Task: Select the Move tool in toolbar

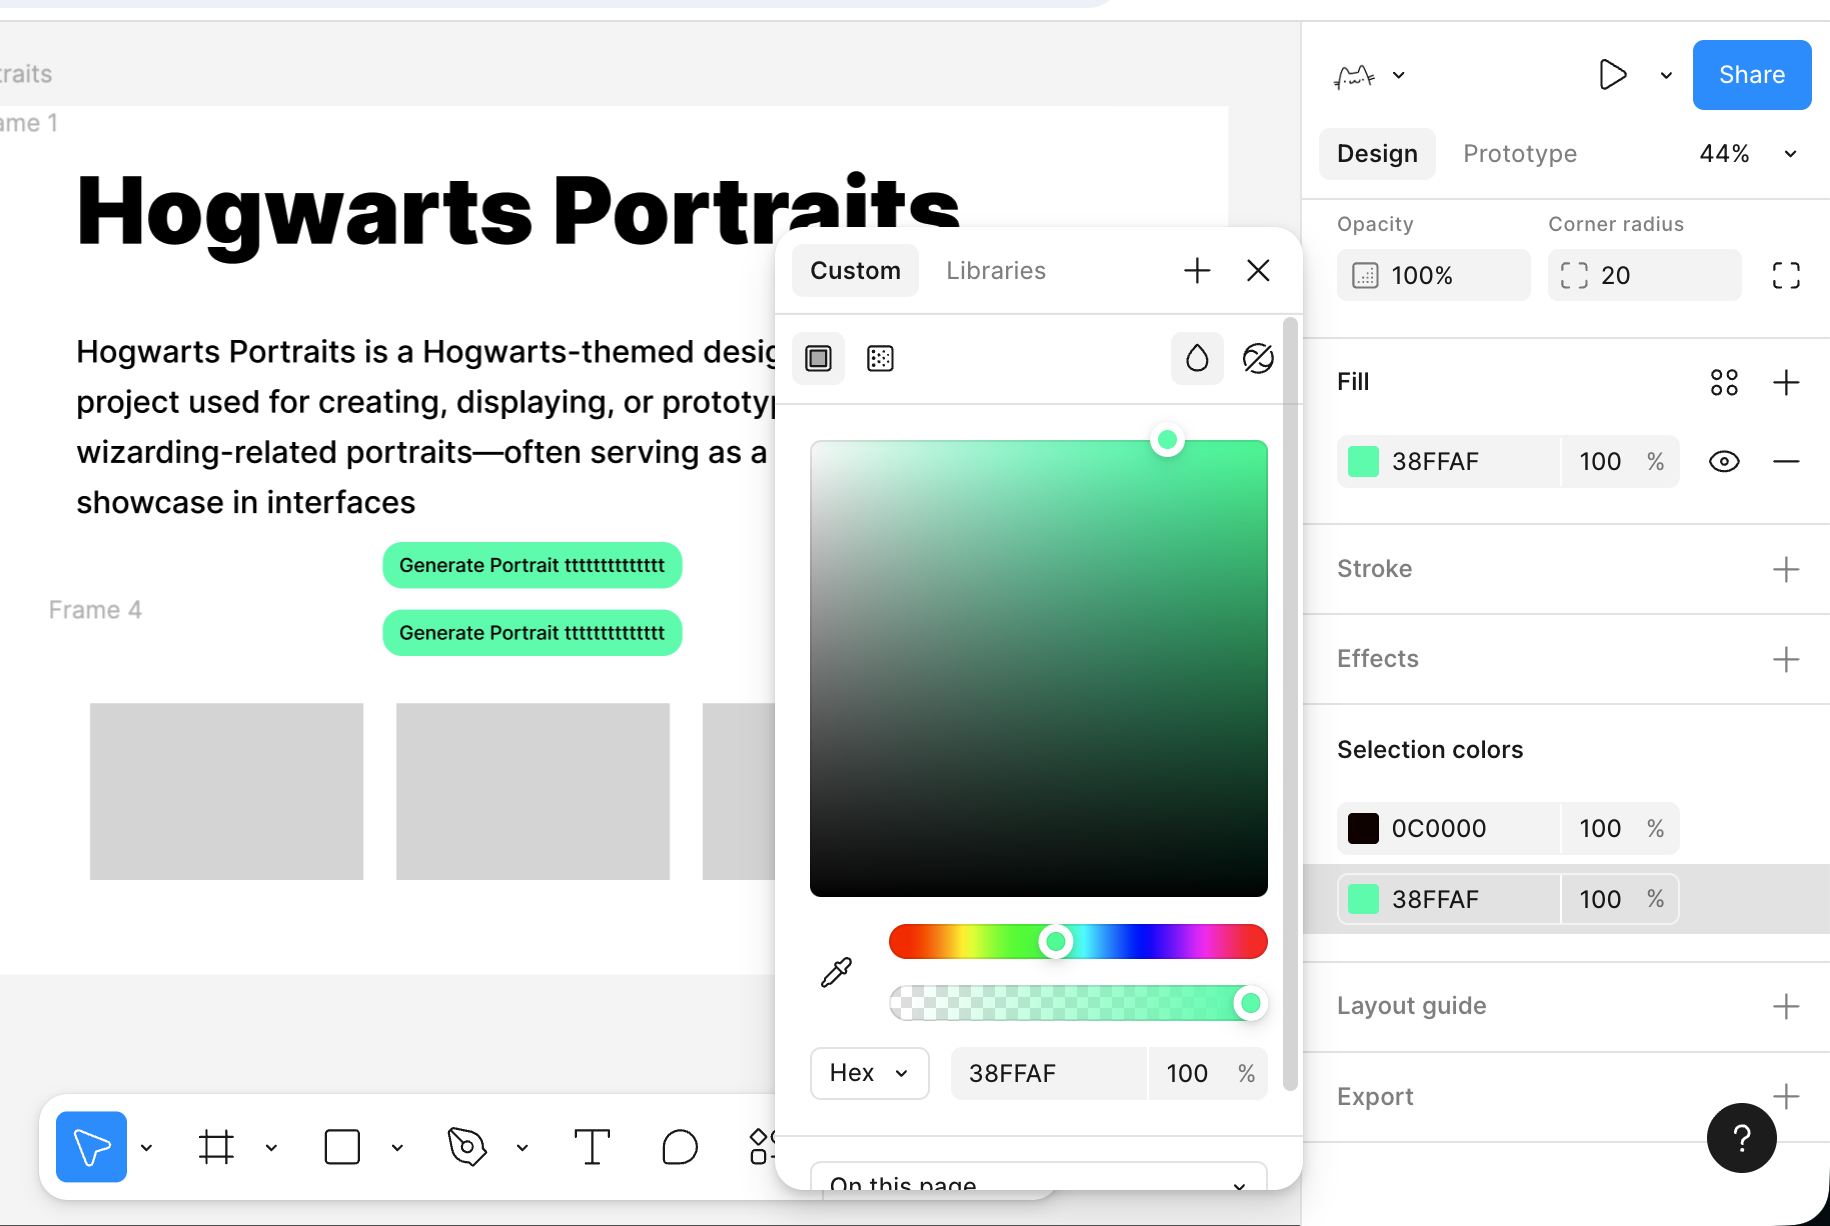Action: [x=91, y=1147]
